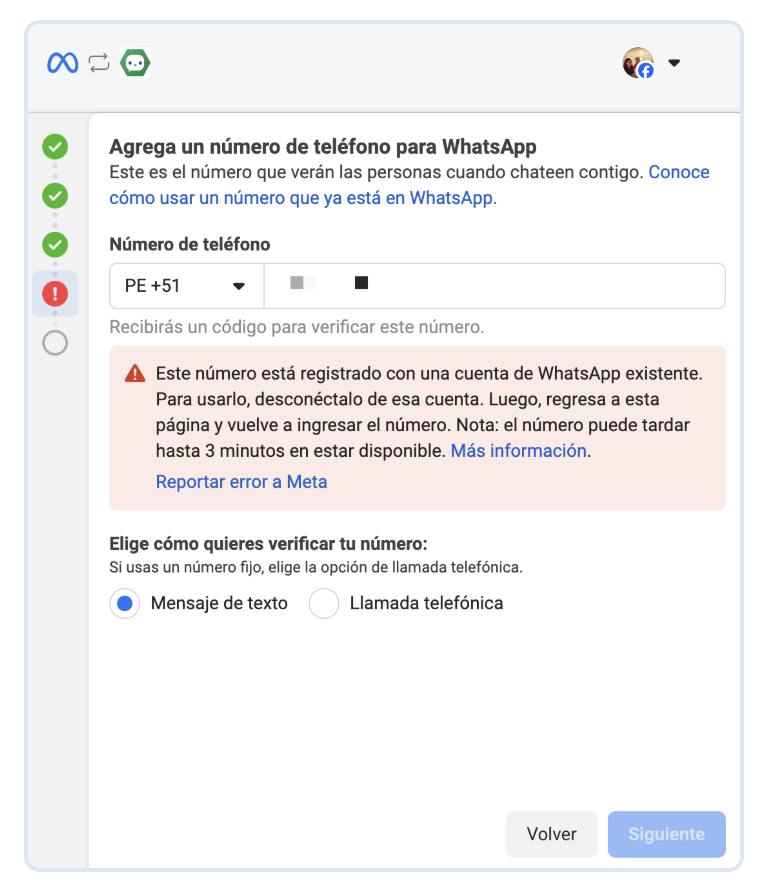Click 'Recibirás un código para verificar' hint text
The width and height of the screenshot is (782, 892).
pos(296,327)
